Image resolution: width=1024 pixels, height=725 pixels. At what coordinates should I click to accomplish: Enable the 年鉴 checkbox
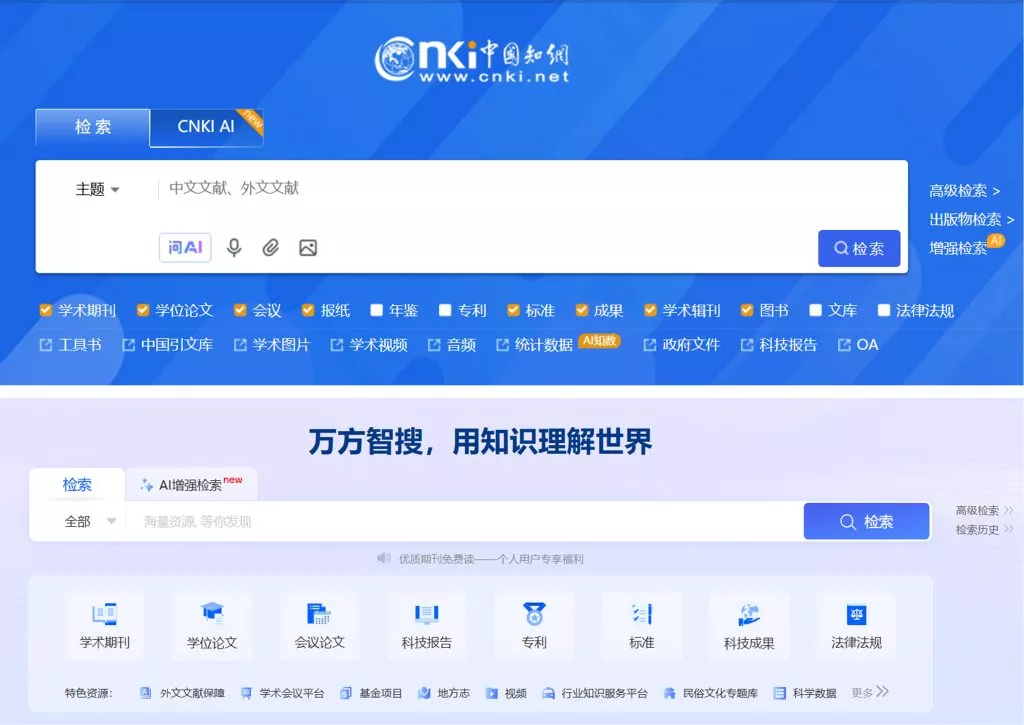tap(376, 310)
